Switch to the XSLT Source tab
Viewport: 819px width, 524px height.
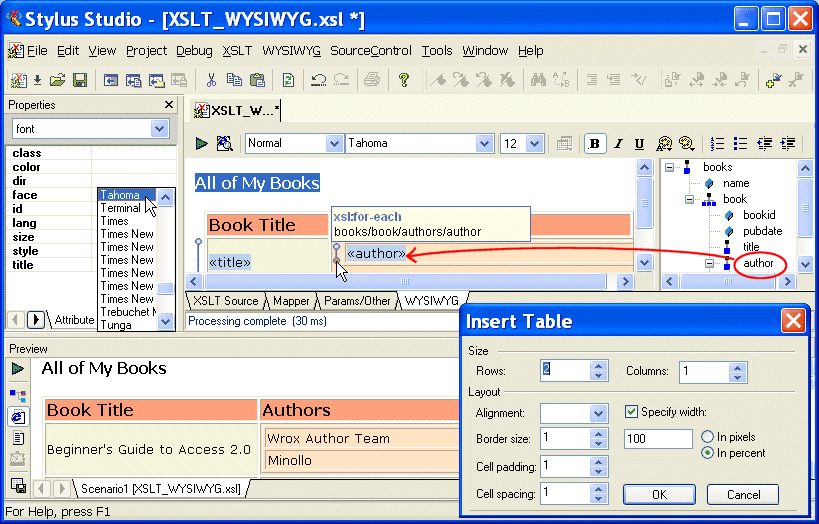[x=225, y=301]
